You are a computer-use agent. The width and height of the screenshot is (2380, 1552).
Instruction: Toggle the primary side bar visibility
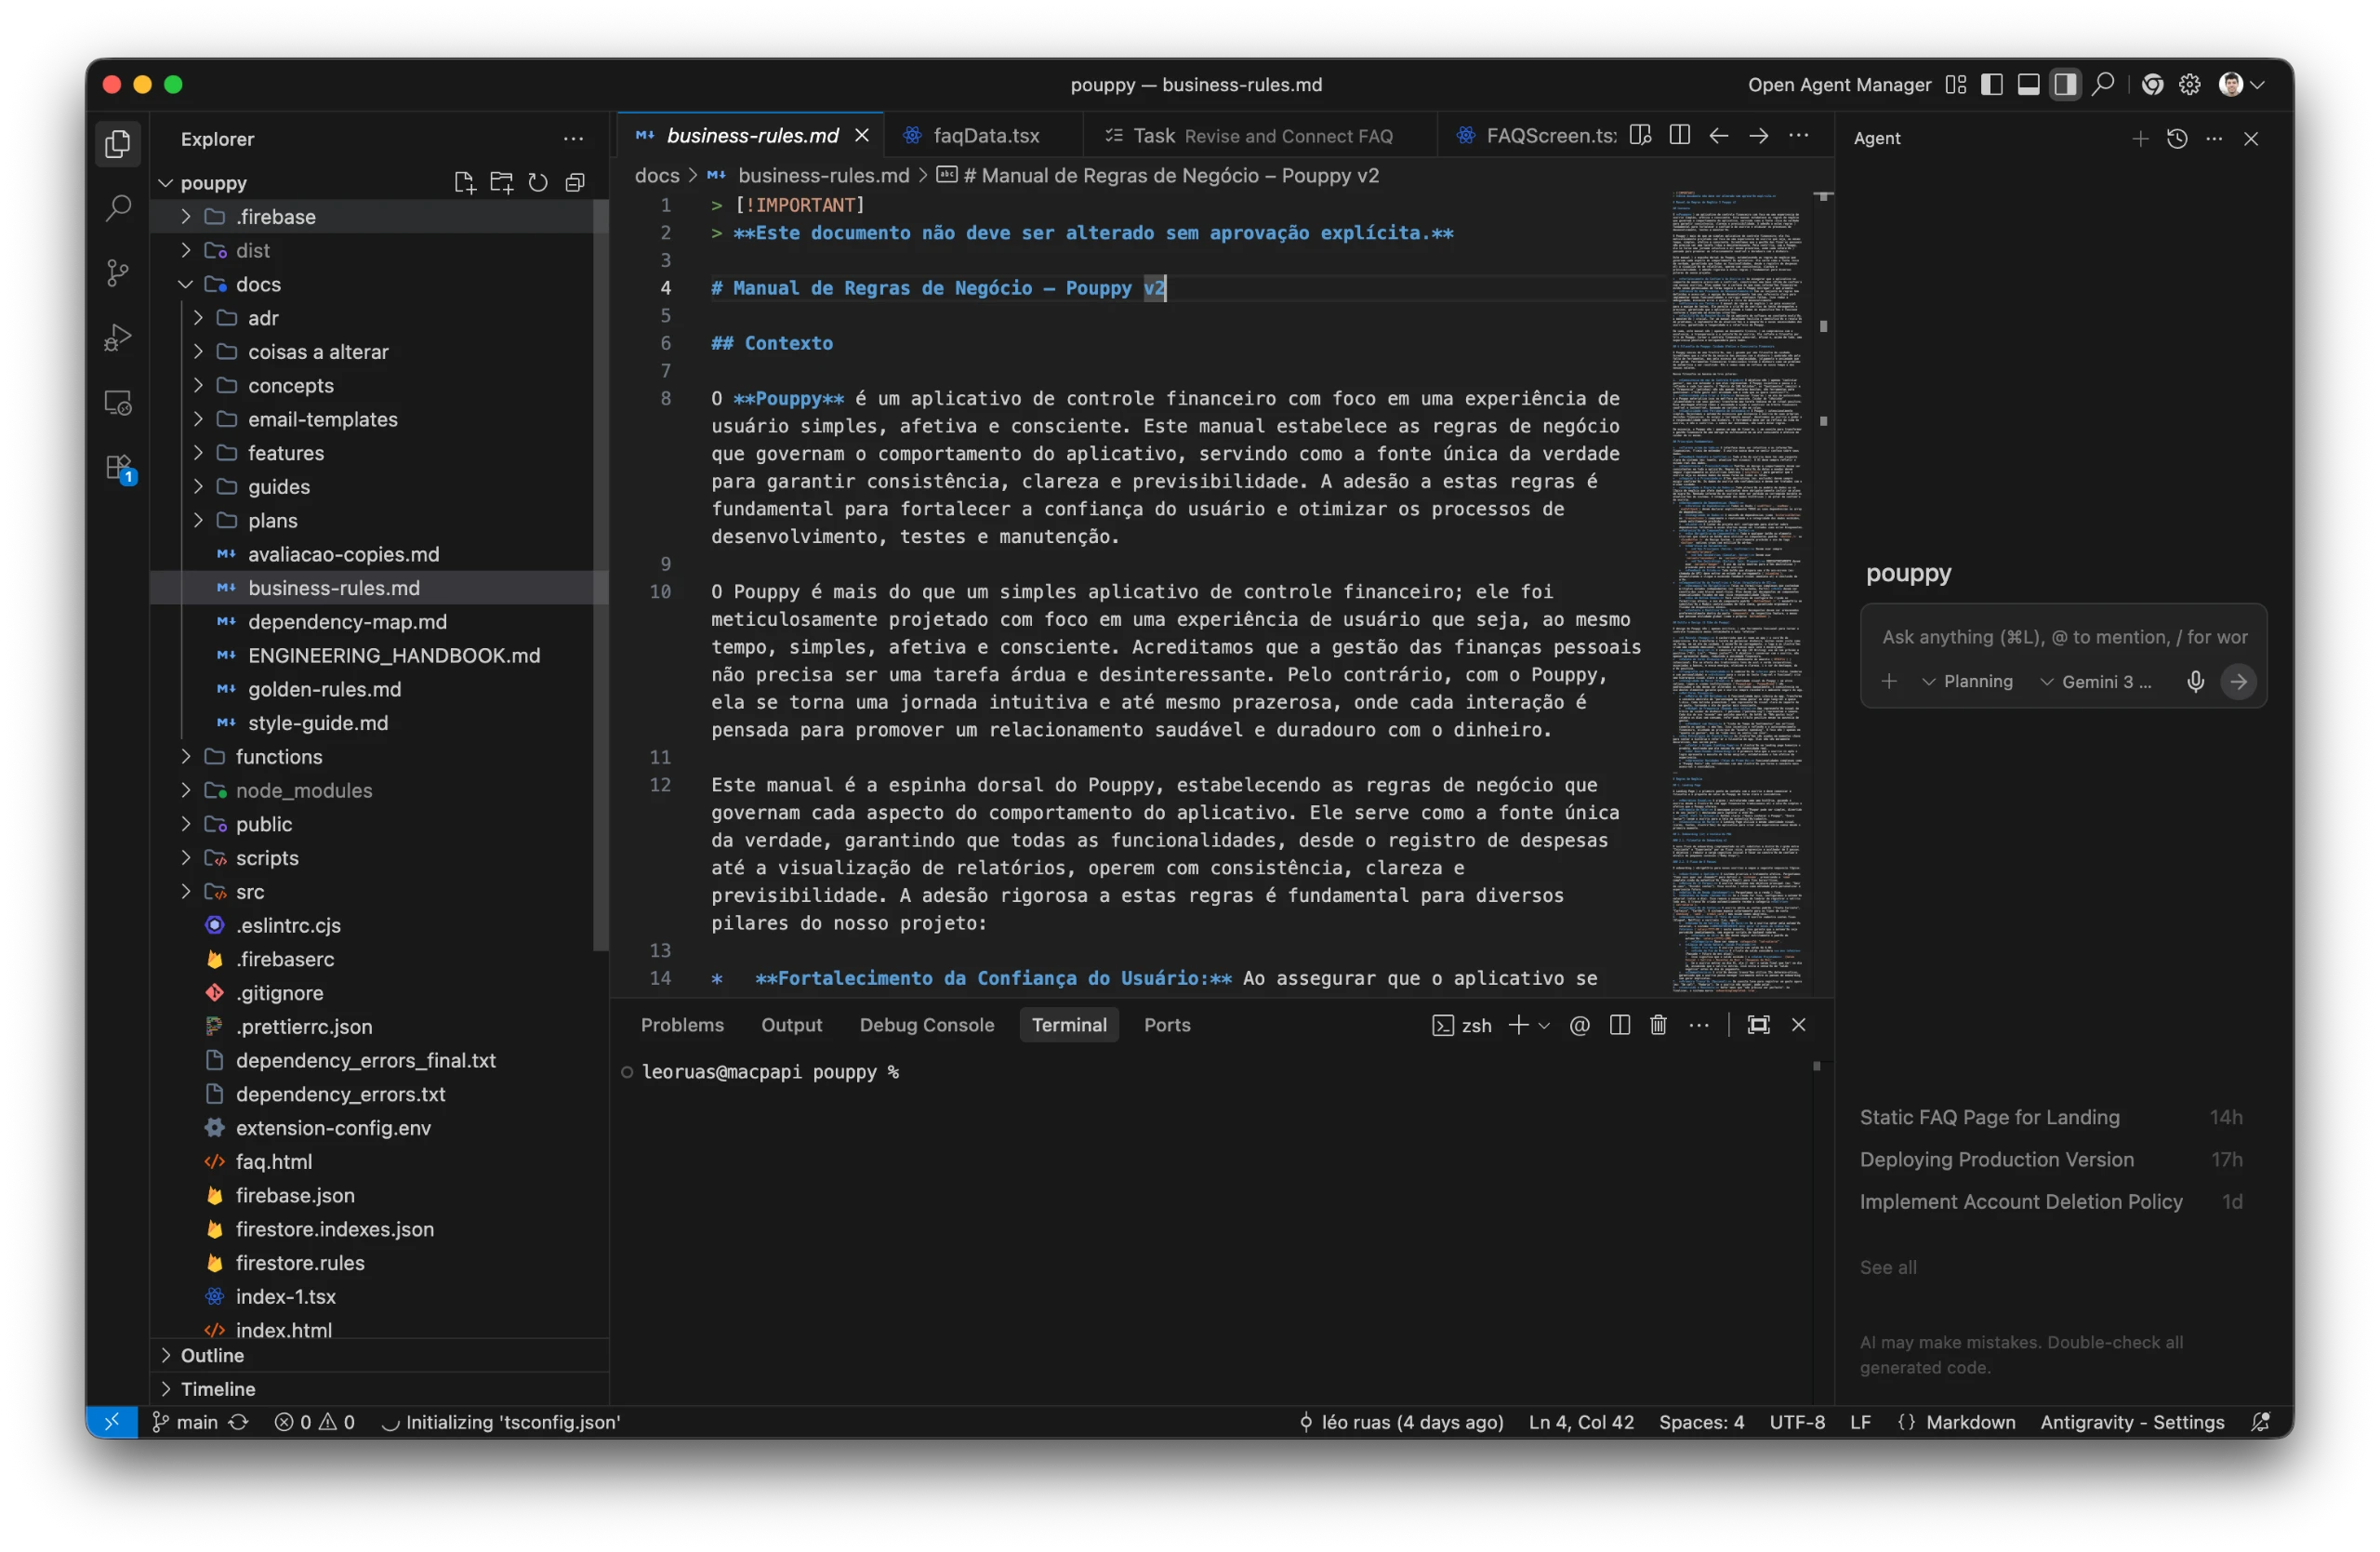1991,85
